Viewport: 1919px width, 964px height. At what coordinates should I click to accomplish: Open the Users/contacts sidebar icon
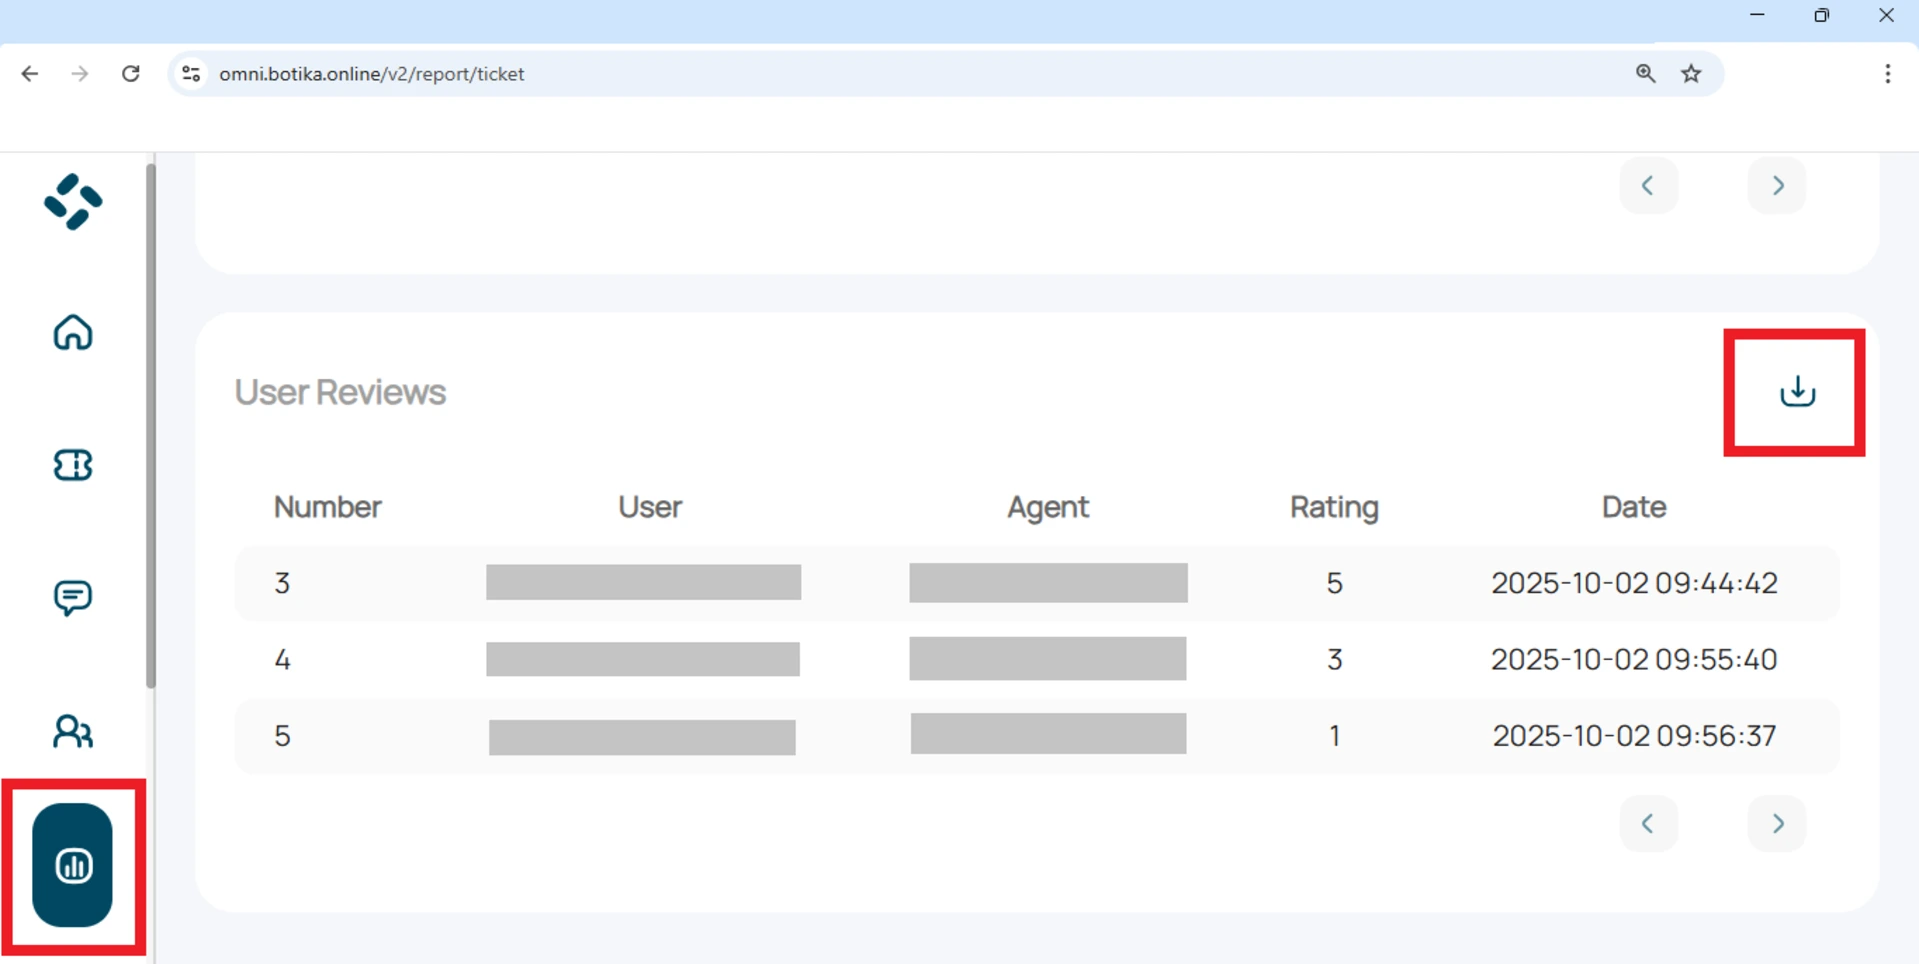click(x=73, y=732)
